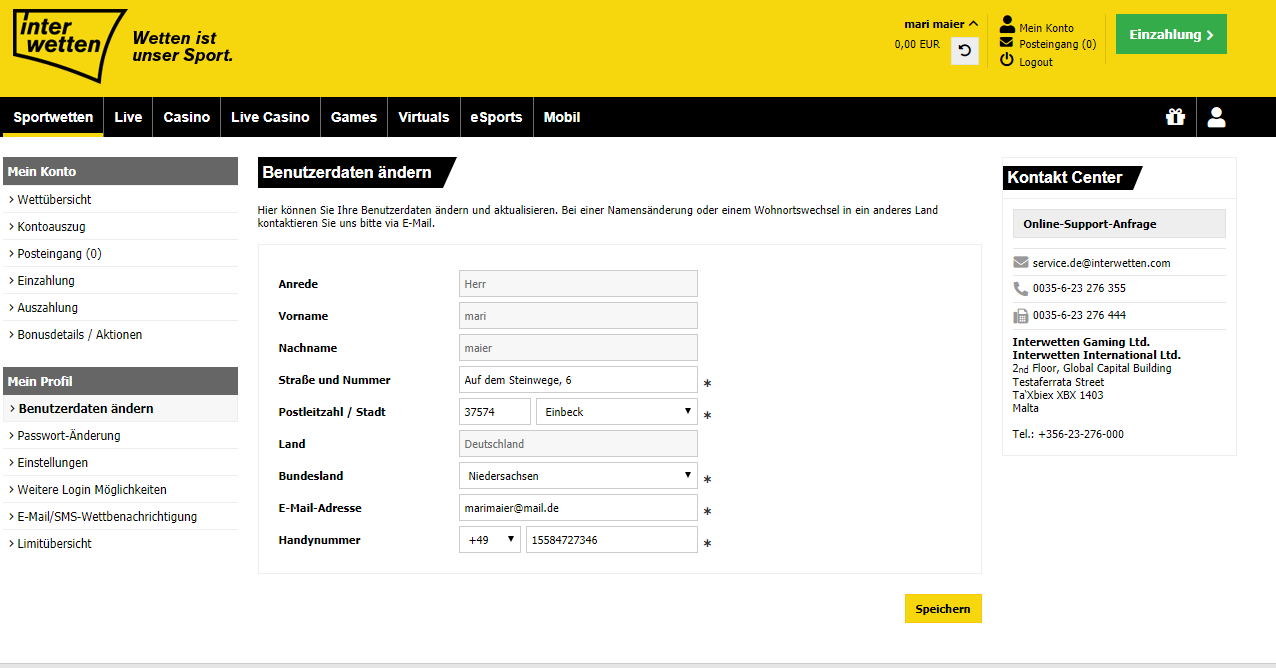Click the disabled Anrede field
This screenshot has height=668, width=1276.
pyautogui.click(x=578, y=284)
